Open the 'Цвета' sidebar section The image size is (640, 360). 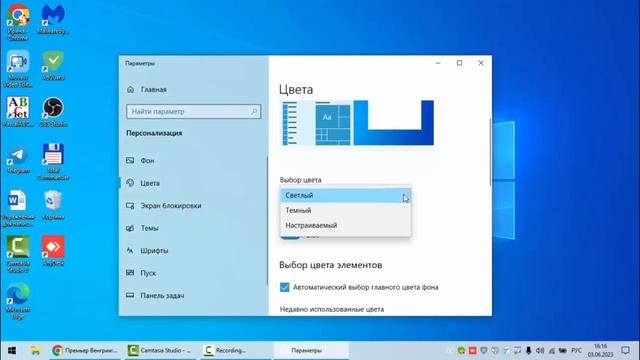tap(193, 183)
